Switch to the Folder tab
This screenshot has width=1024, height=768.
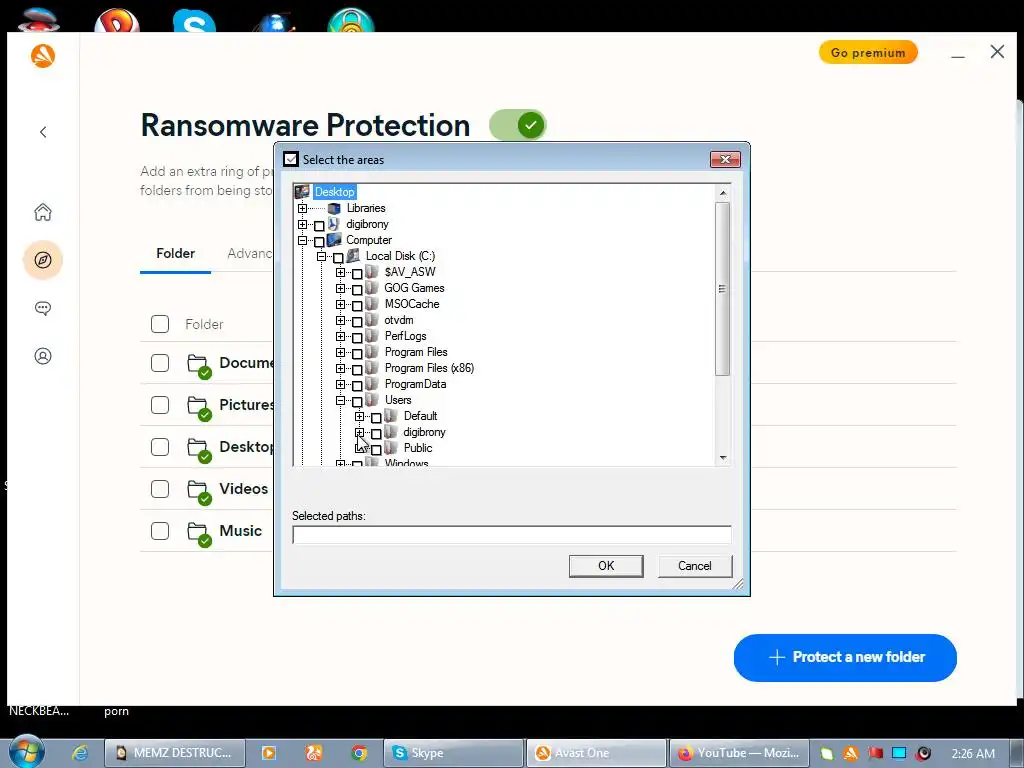tap(176, 253)
